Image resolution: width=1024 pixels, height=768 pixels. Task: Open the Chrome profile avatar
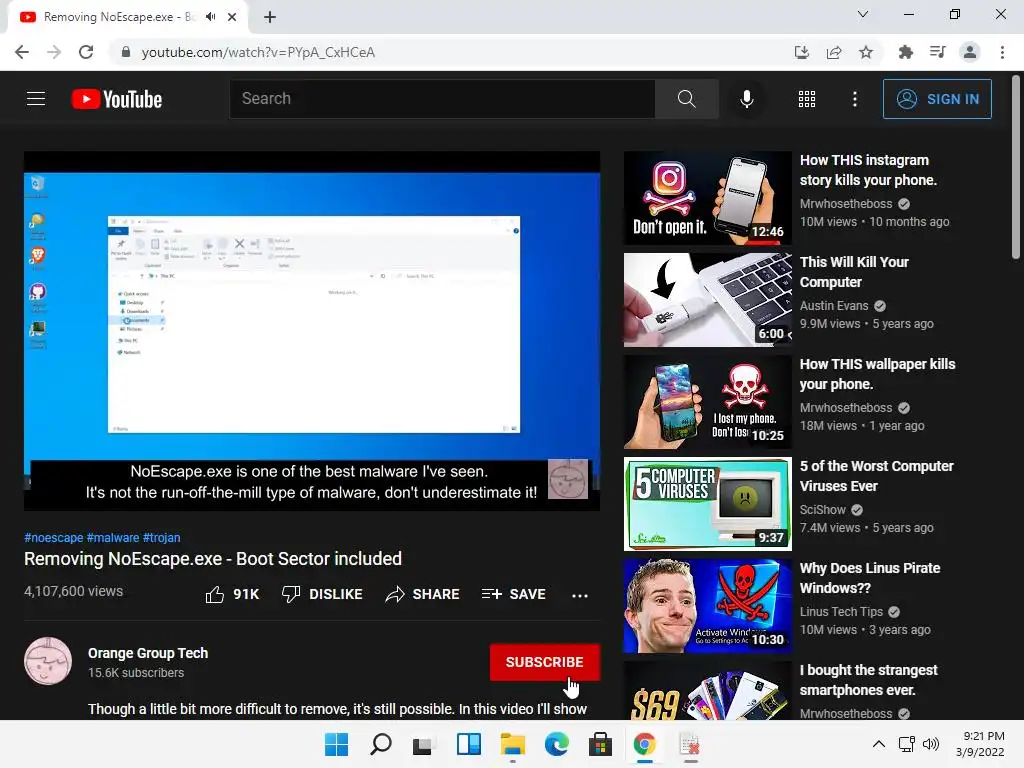click(970, 52)
